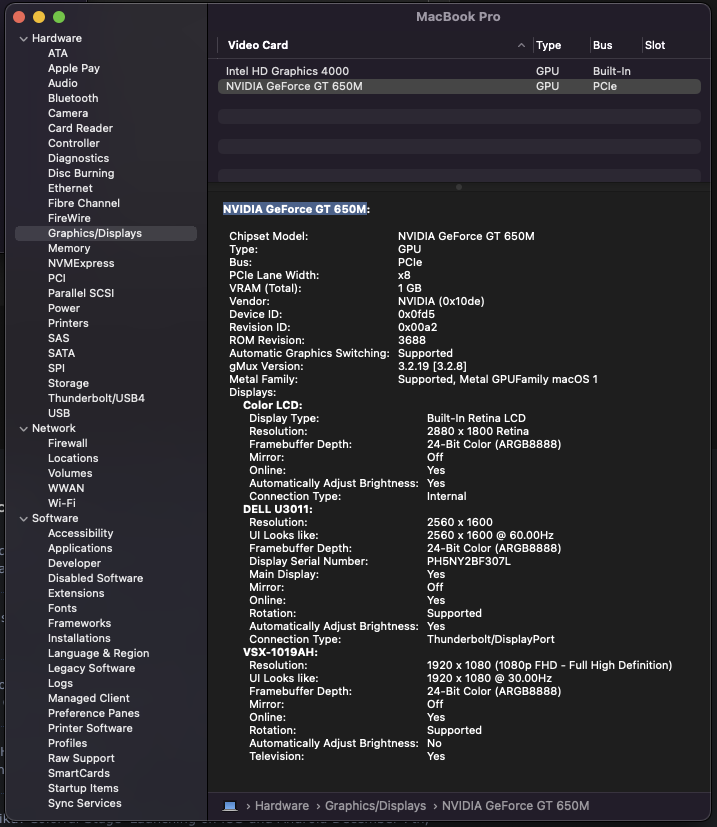
Task: Open Locations under Network
Action: pos(73,458)
